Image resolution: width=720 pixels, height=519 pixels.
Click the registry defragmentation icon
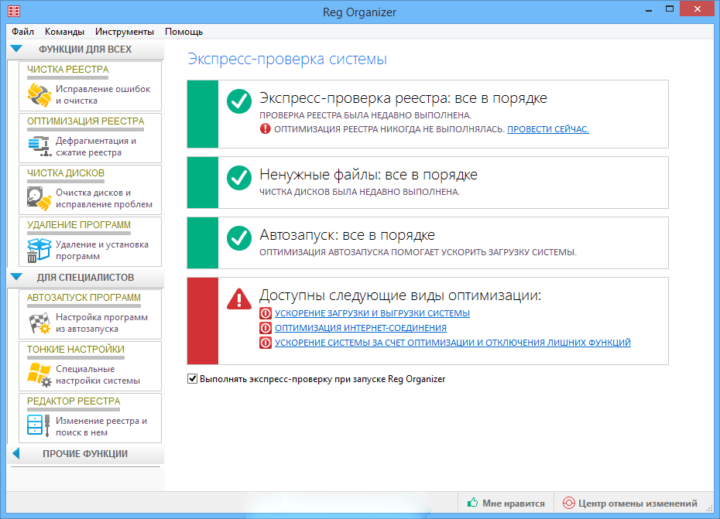pyautogui.click(x=39, y=147)
